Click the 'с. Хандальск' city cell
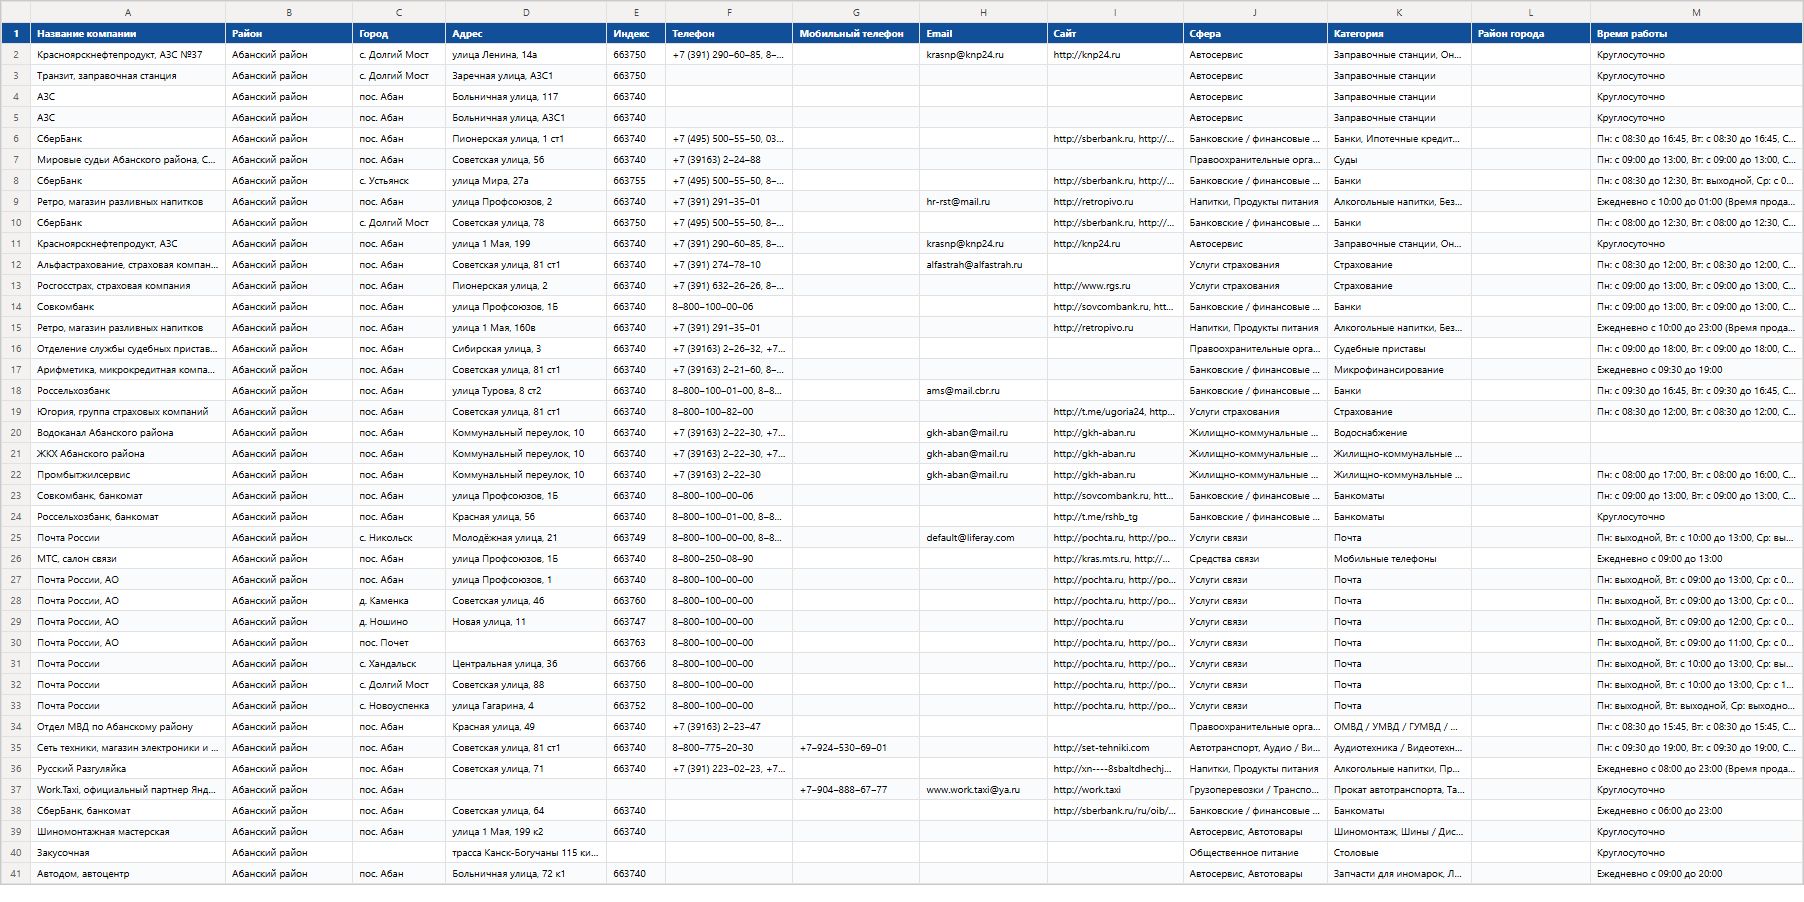The image size is (1804, 902). pos(399,664)
